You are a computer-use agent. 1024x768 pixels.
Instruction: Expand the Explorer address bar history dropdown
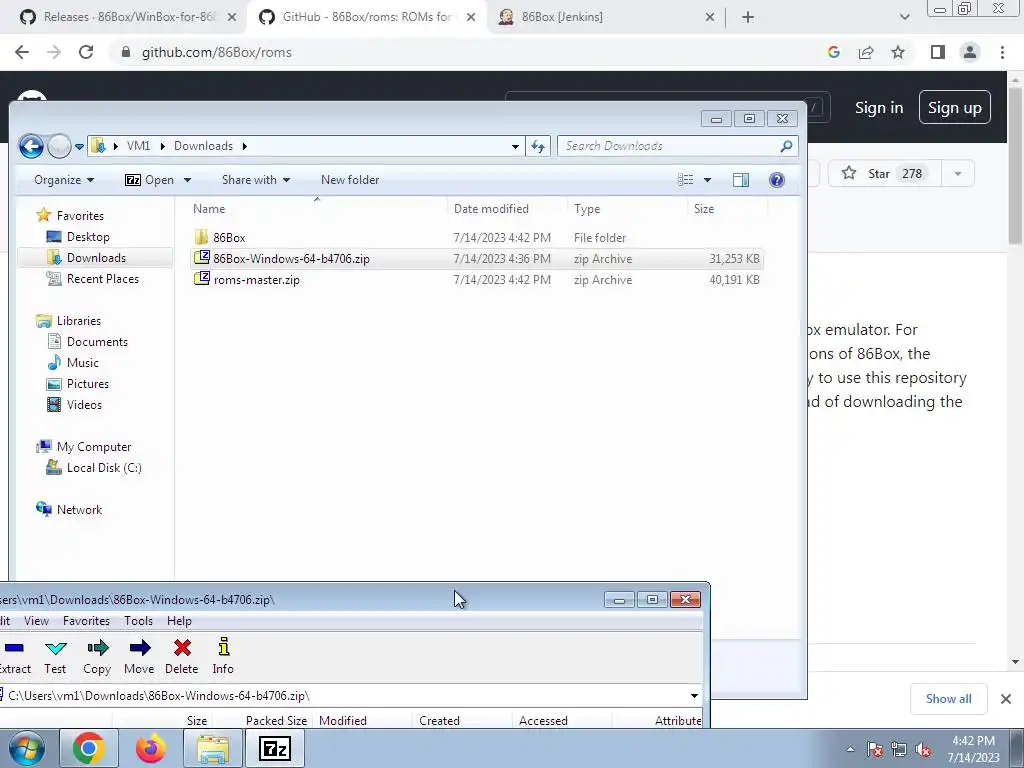click(x=515, y=146)
